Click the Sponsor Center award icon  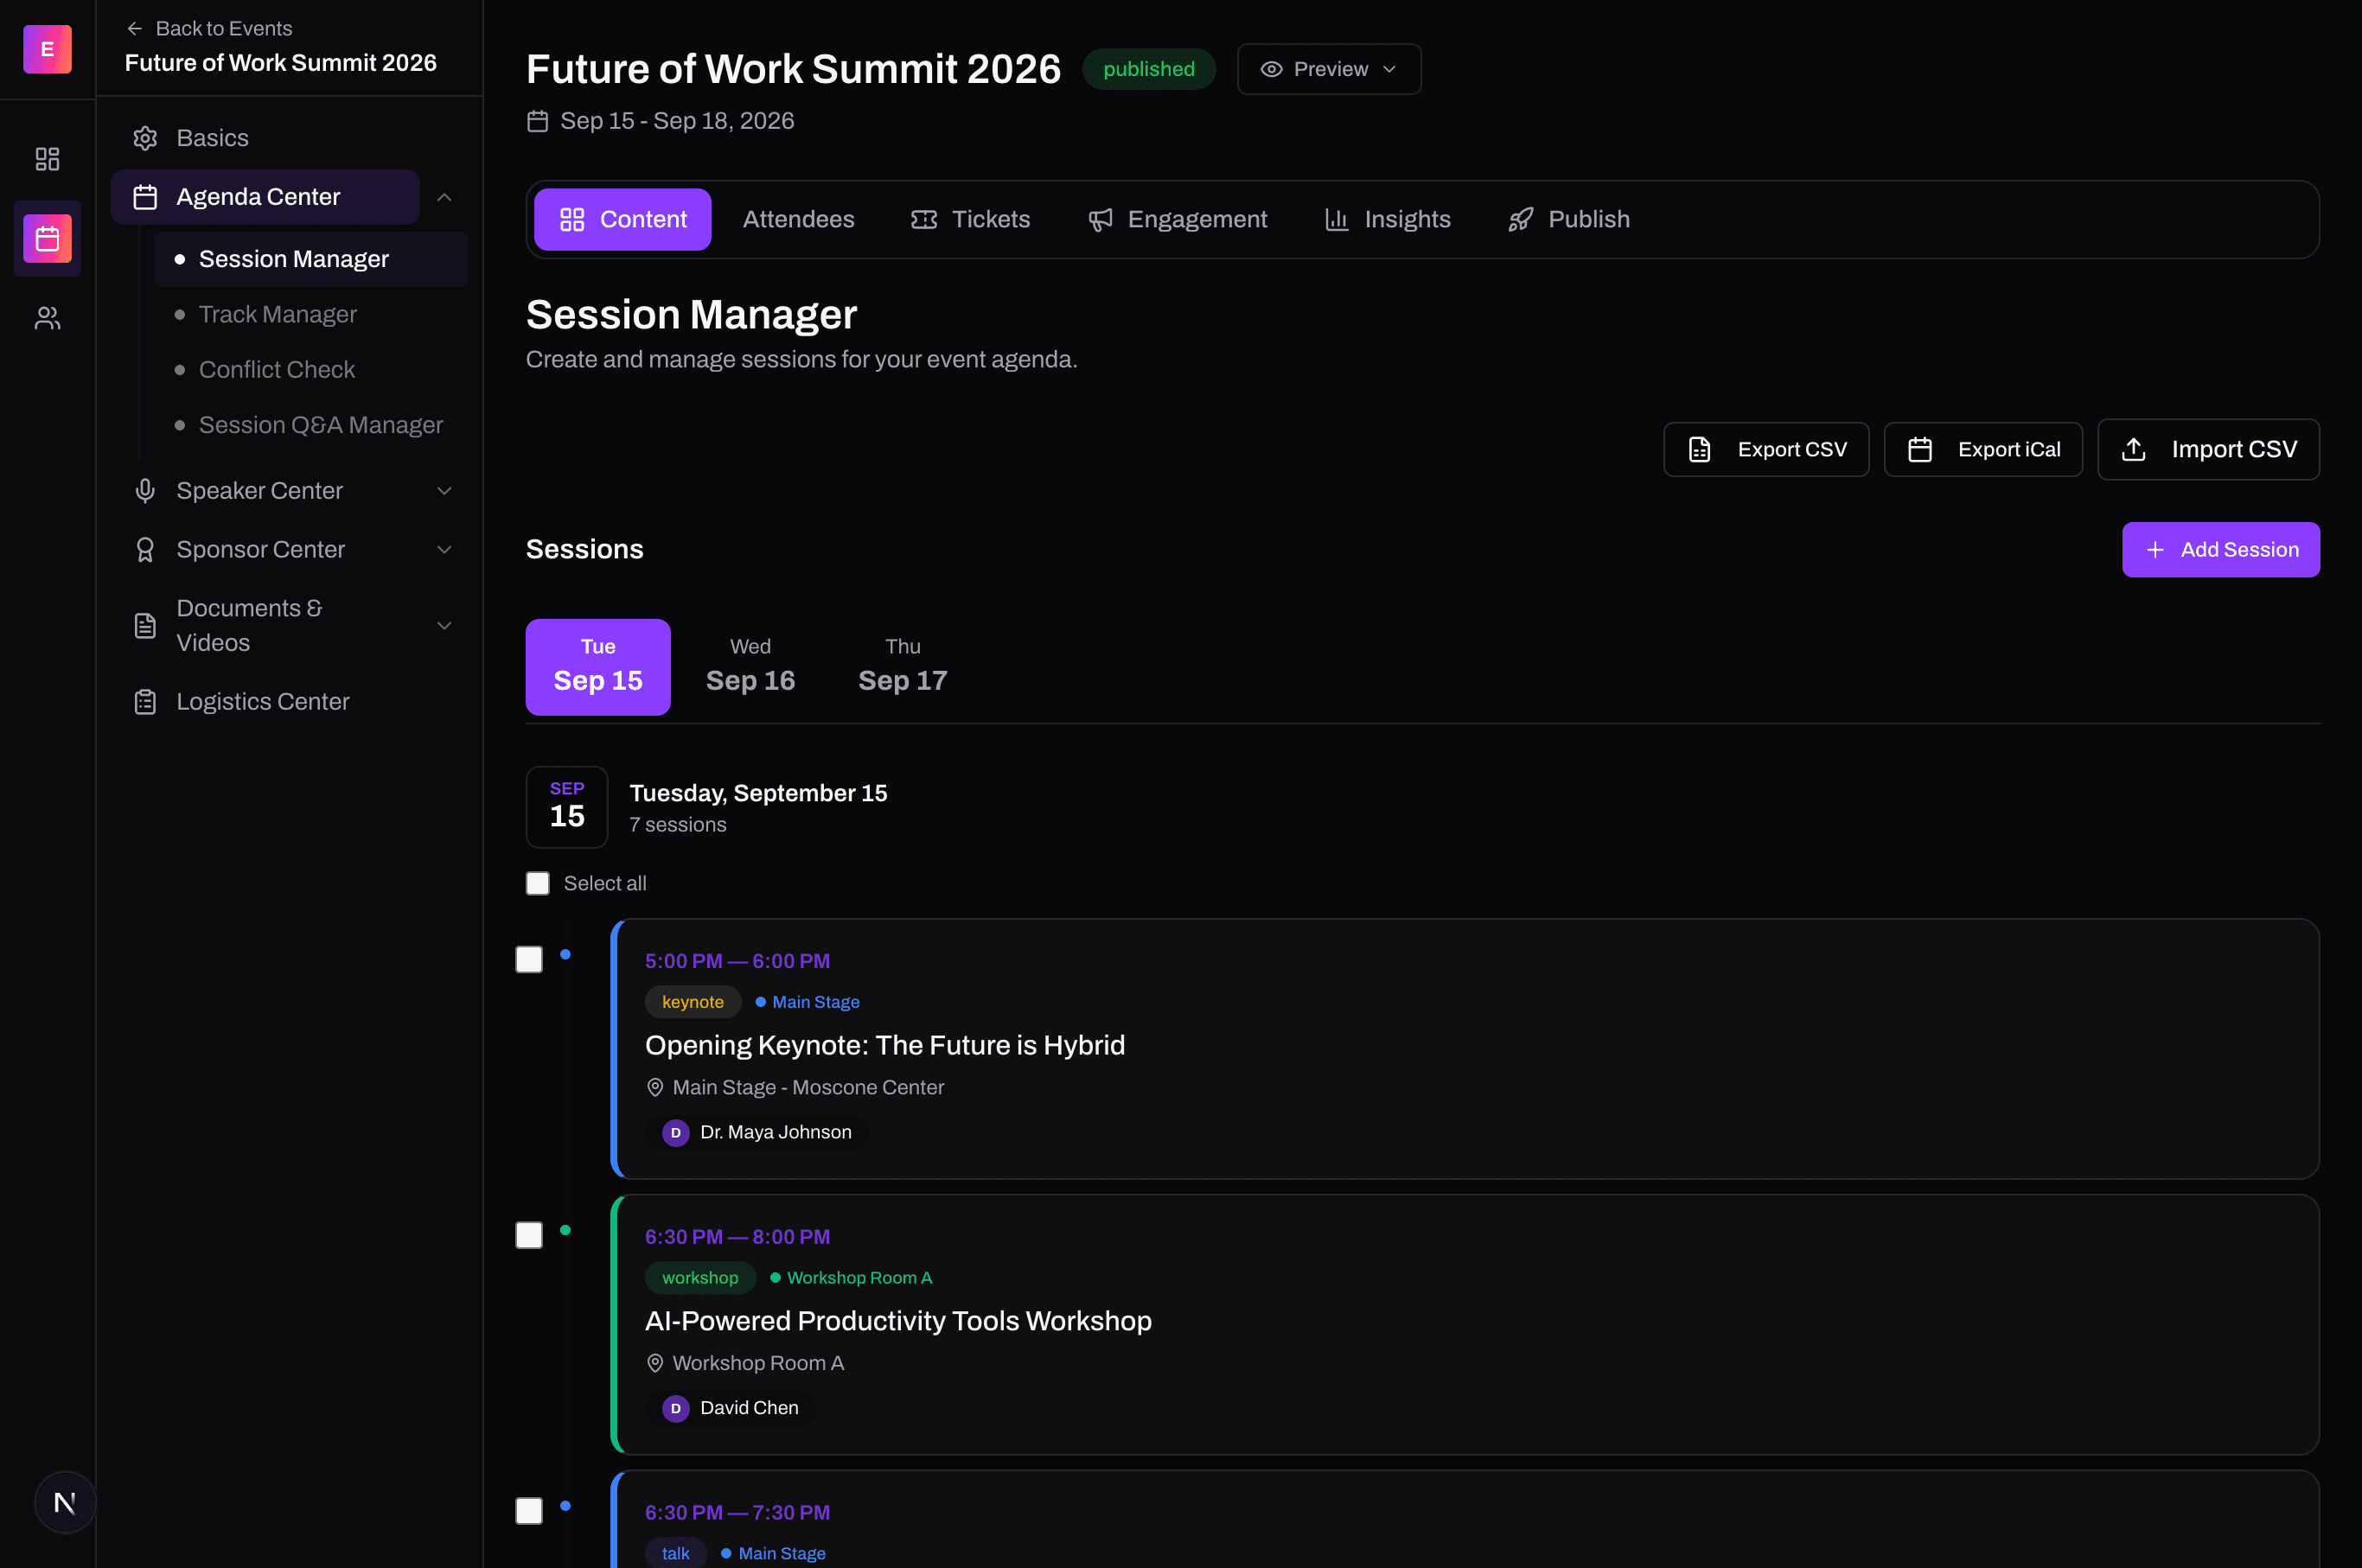click(x=145, y=550)
